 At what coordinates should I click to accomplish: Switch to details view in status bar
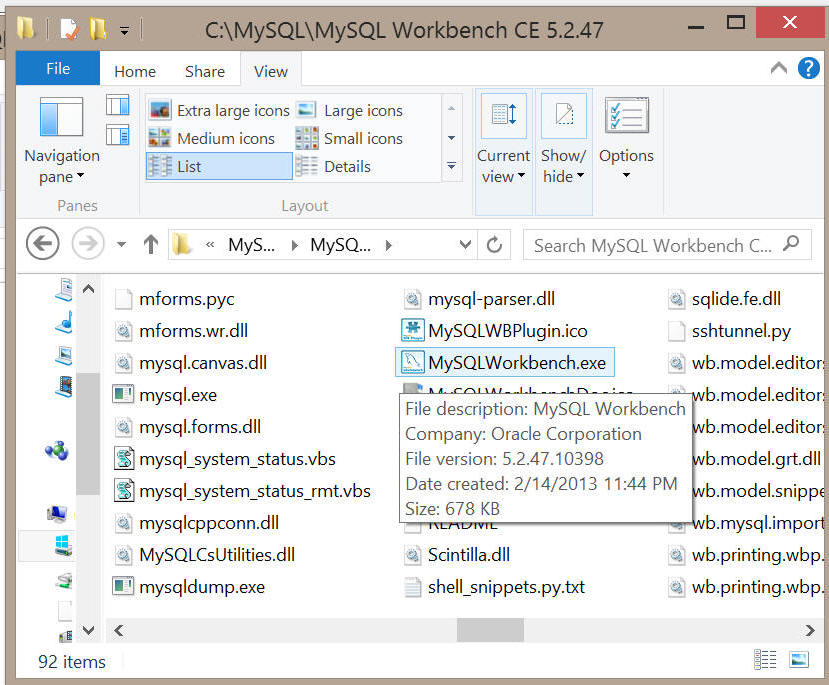[x=764, y=660]
